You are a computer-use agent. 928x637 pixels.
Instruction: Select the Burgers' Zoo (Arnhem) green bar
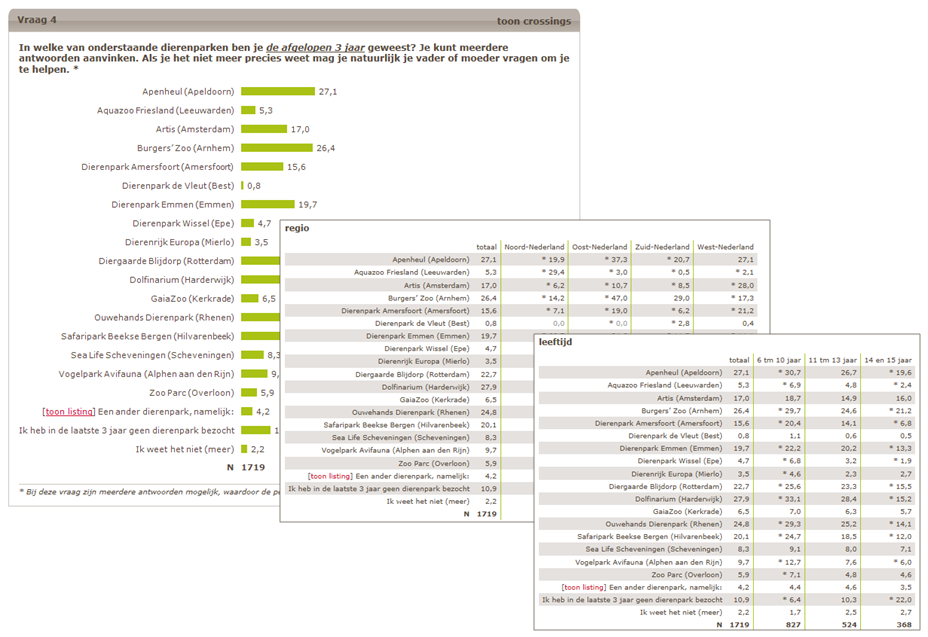(x=276, y=148)
